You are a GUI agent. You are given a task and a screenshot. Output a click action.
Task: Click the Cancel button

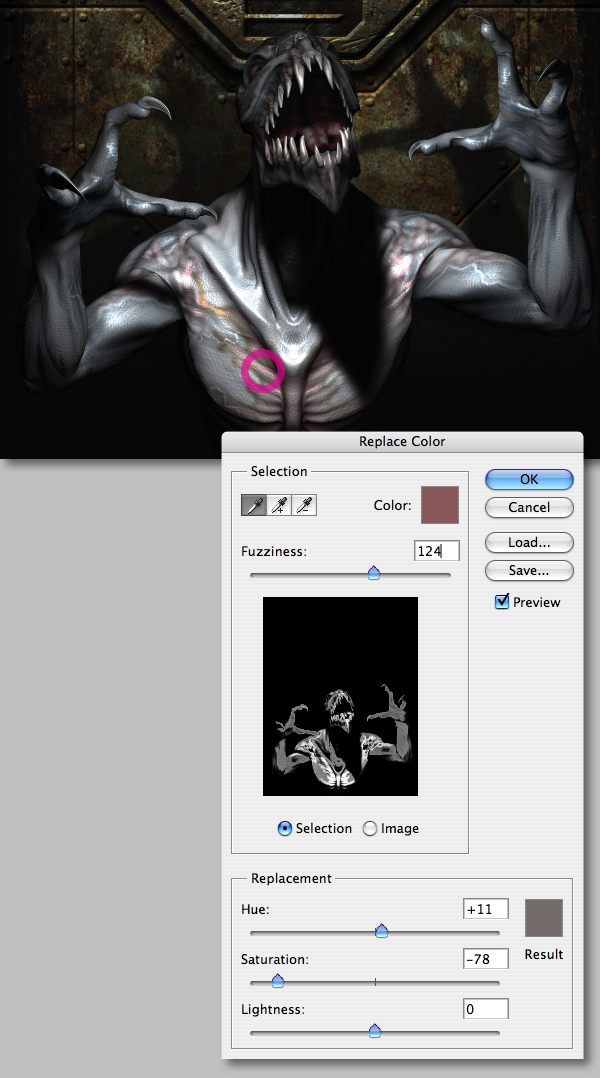click(x=529, y=507)
